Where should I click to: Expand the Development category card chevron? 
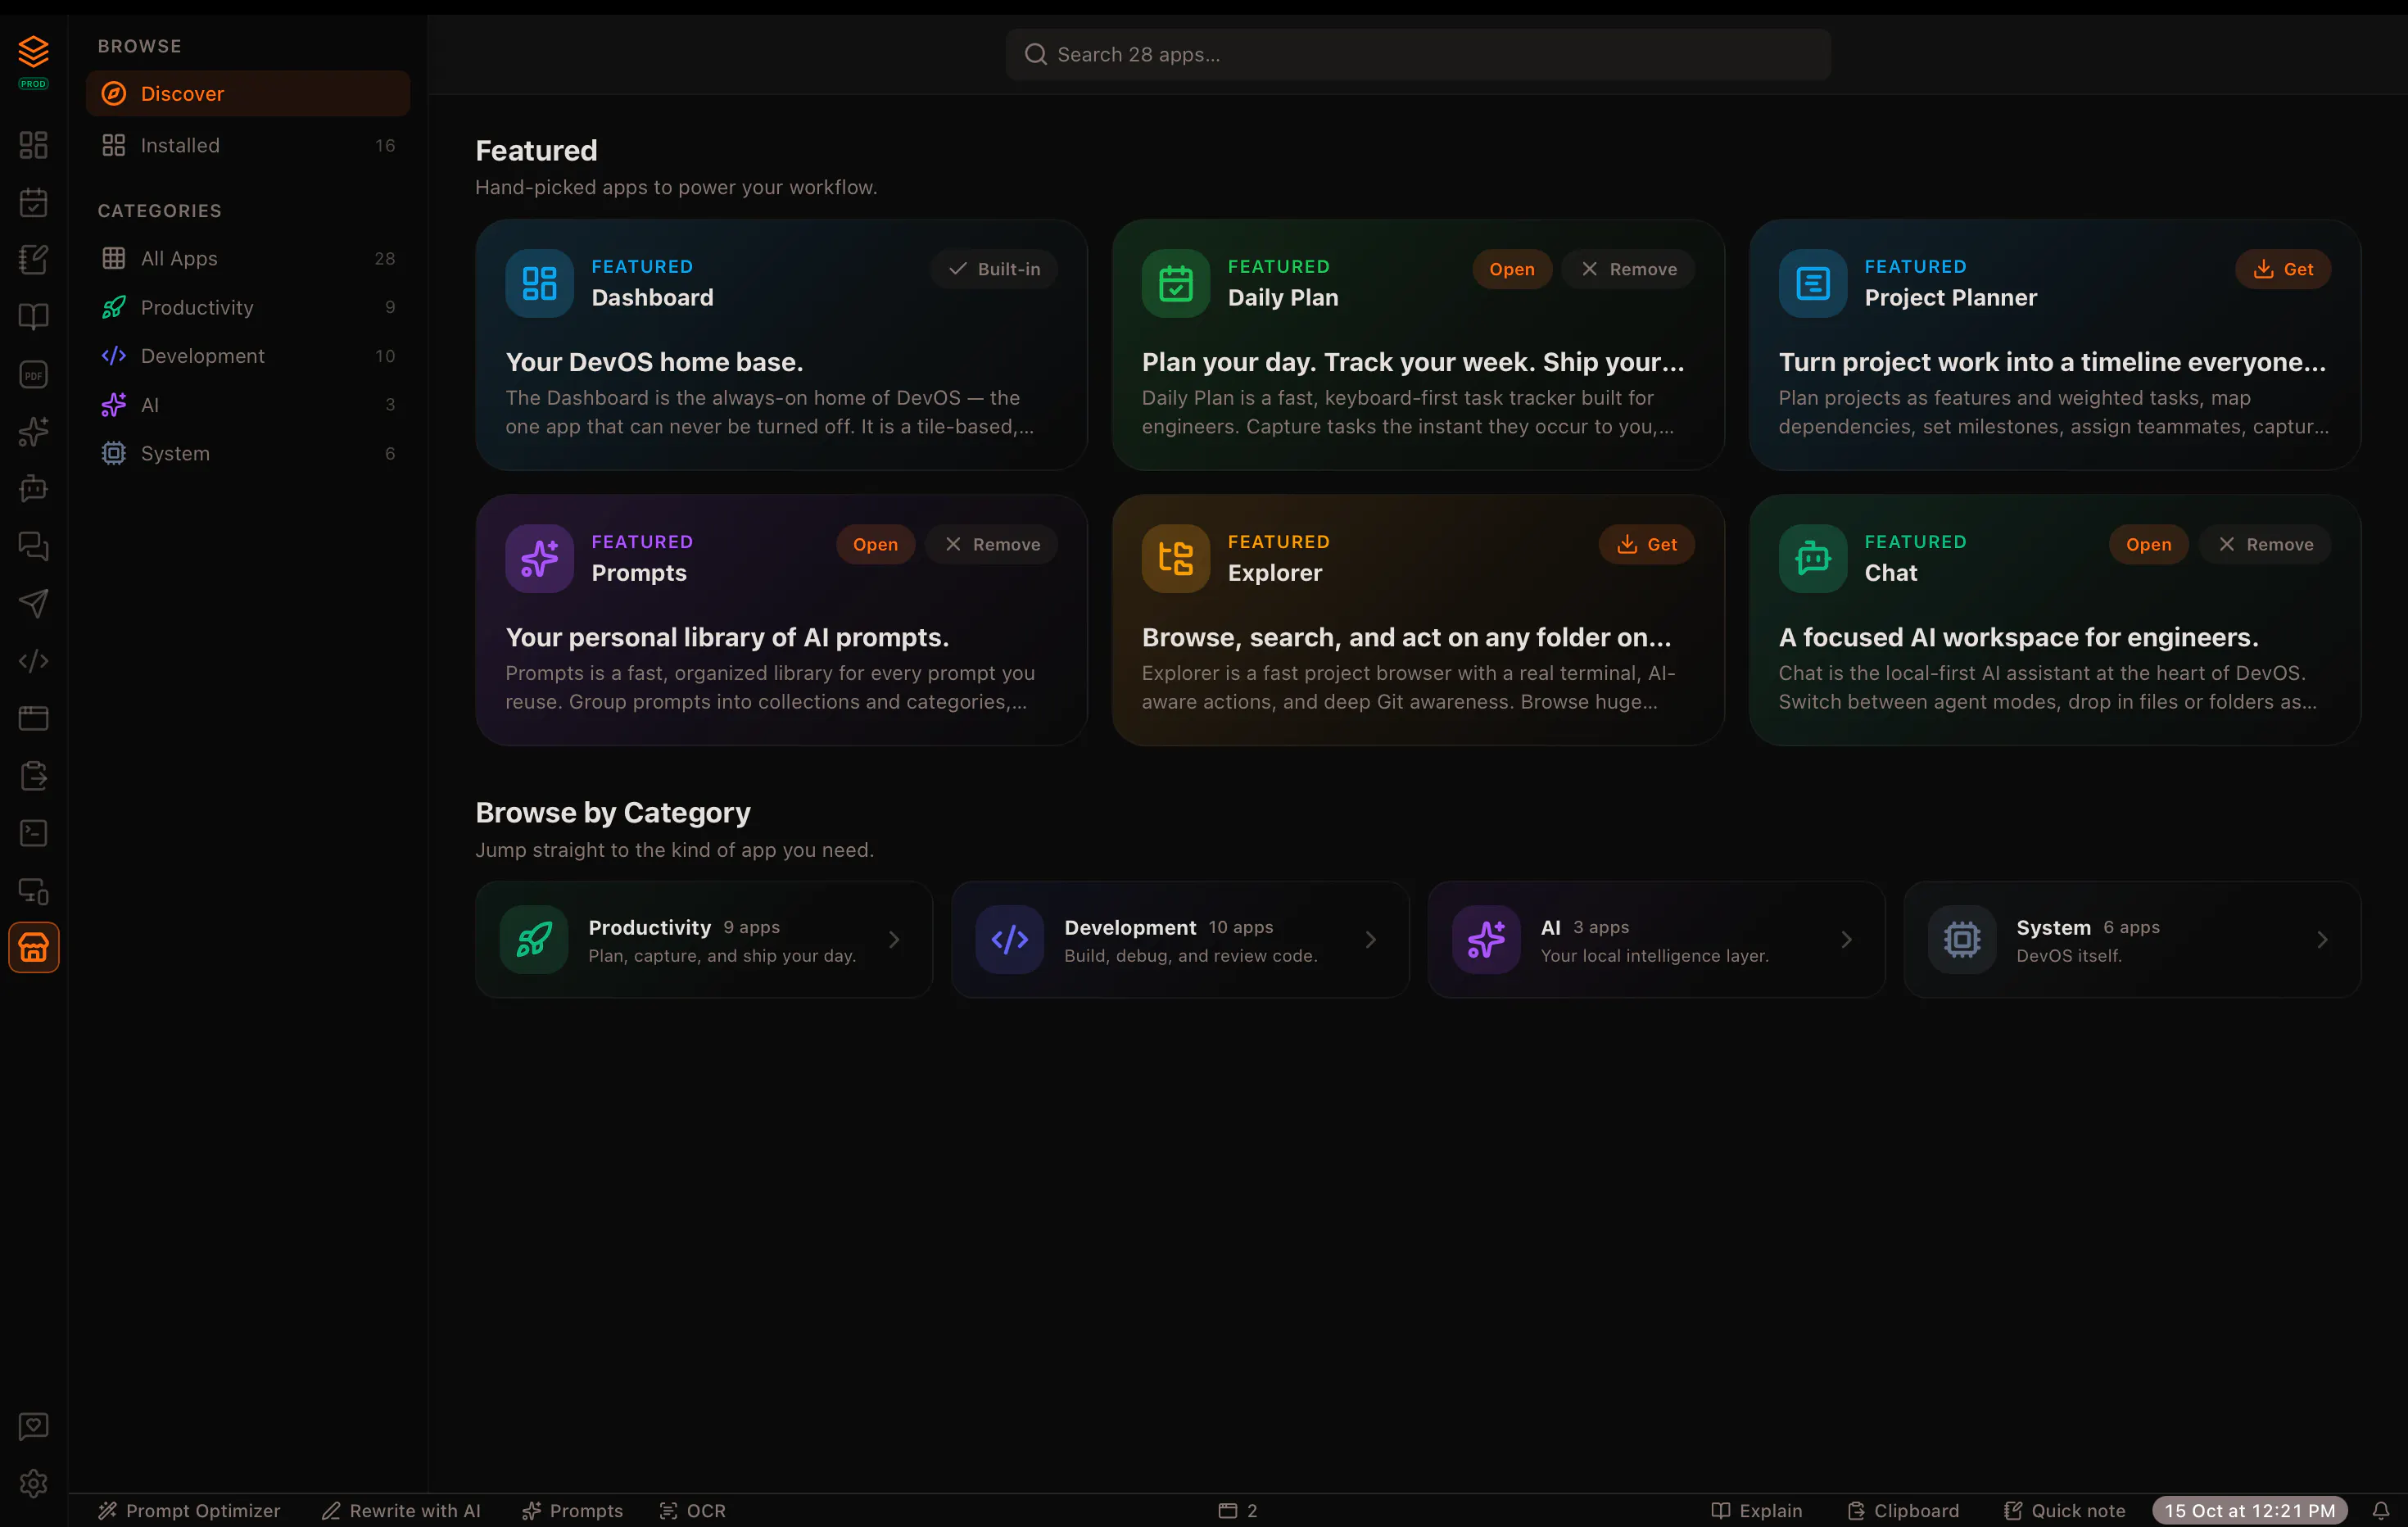(x=1370, y=939)
